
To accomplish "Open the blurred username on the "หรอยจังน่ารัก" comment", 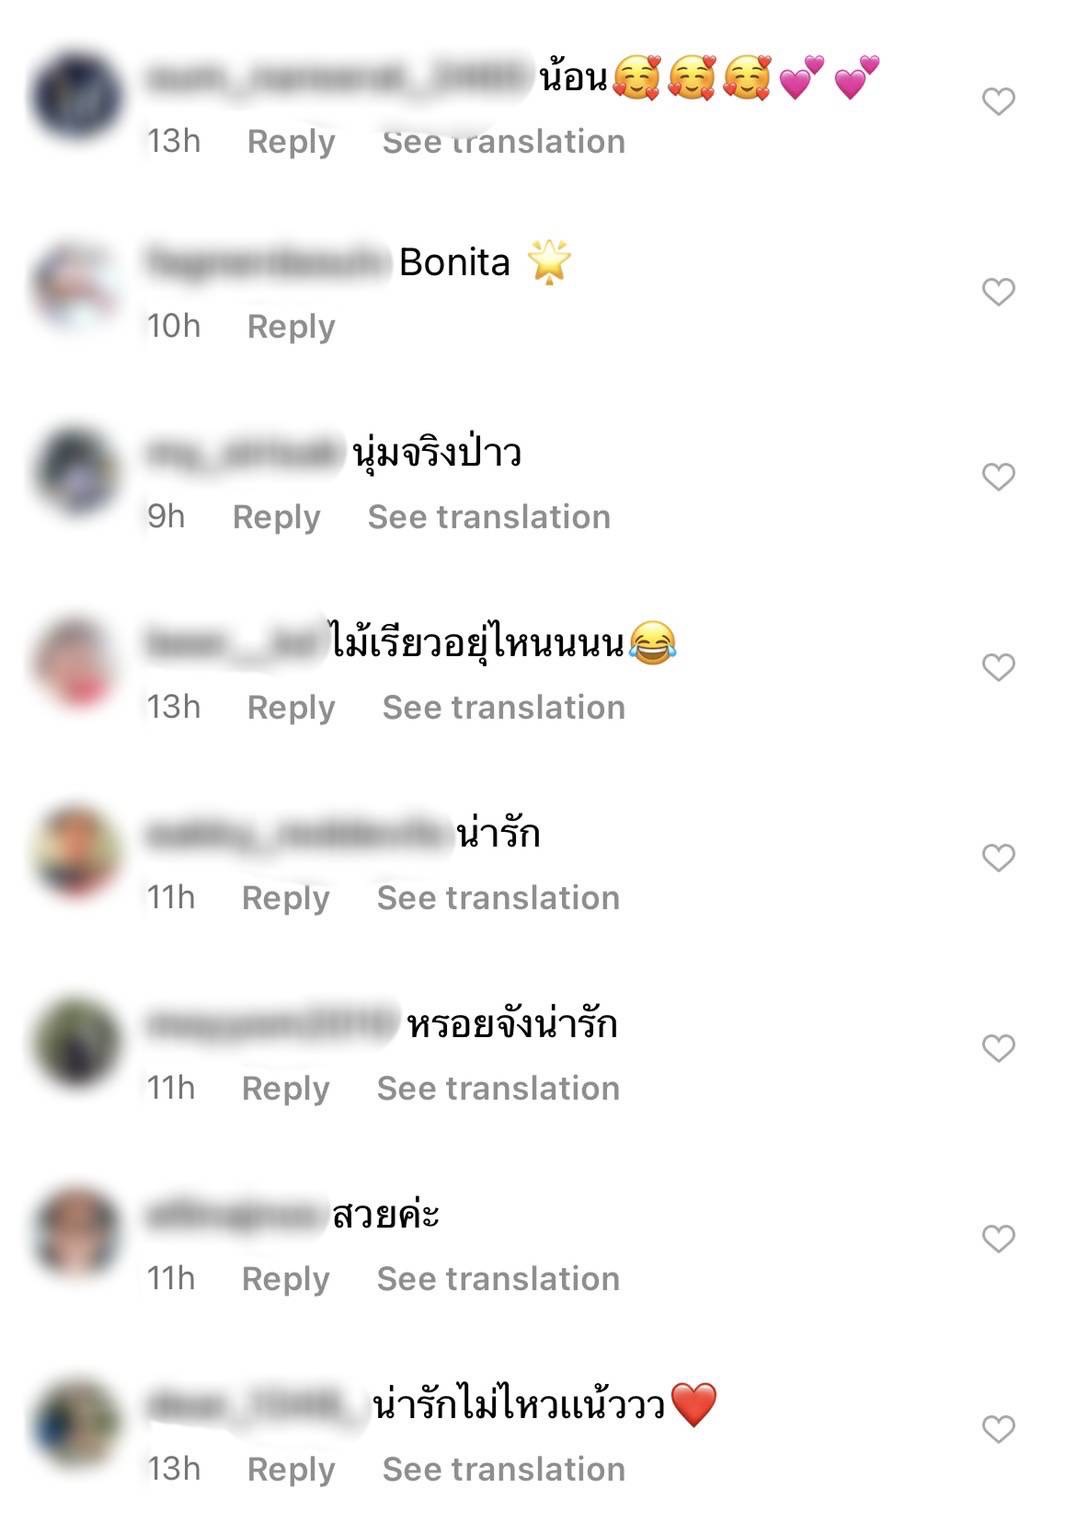I will coord(272,1024).
